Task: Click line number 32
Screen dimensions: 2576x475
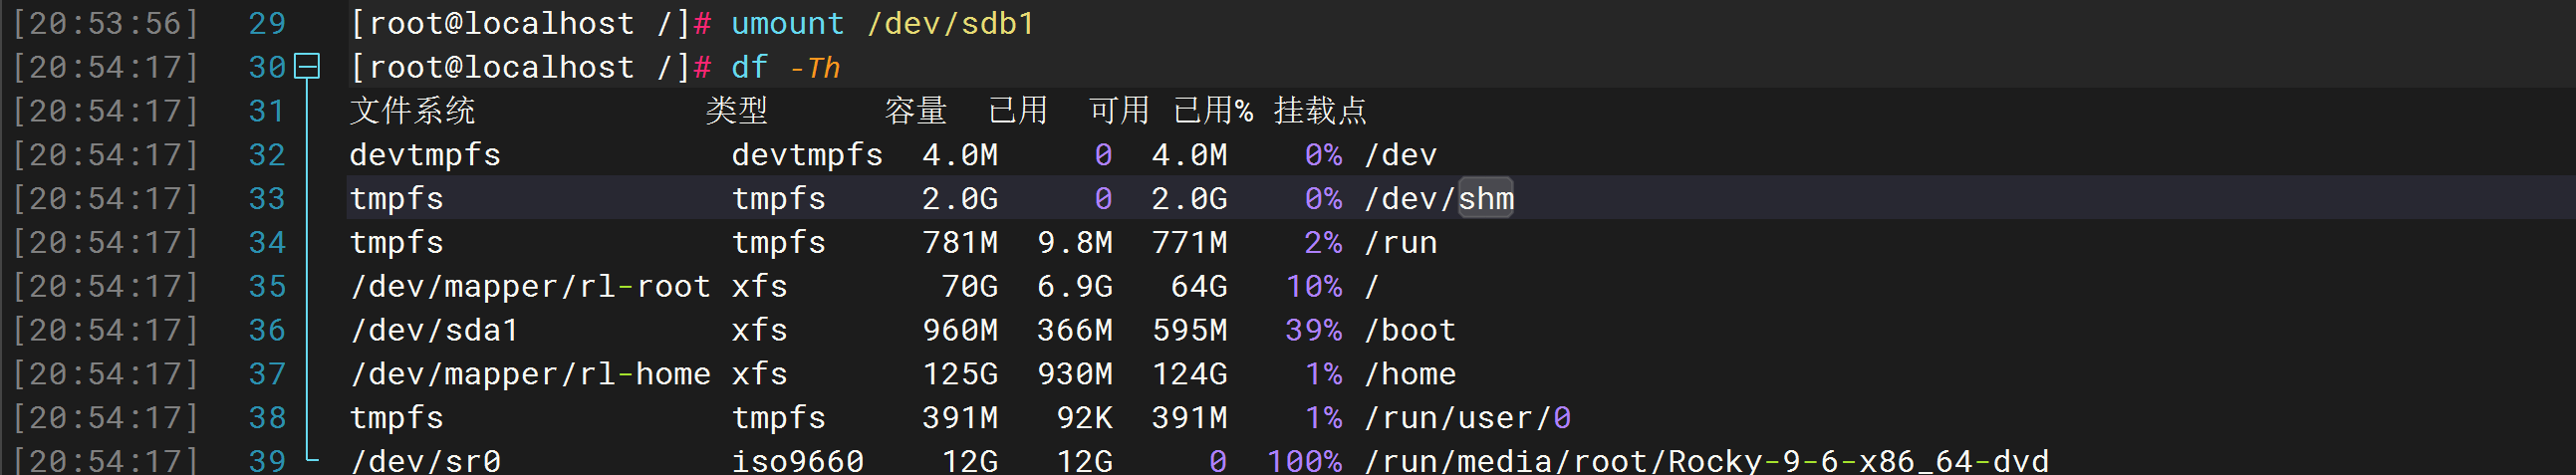Action: tap(267, 155)
